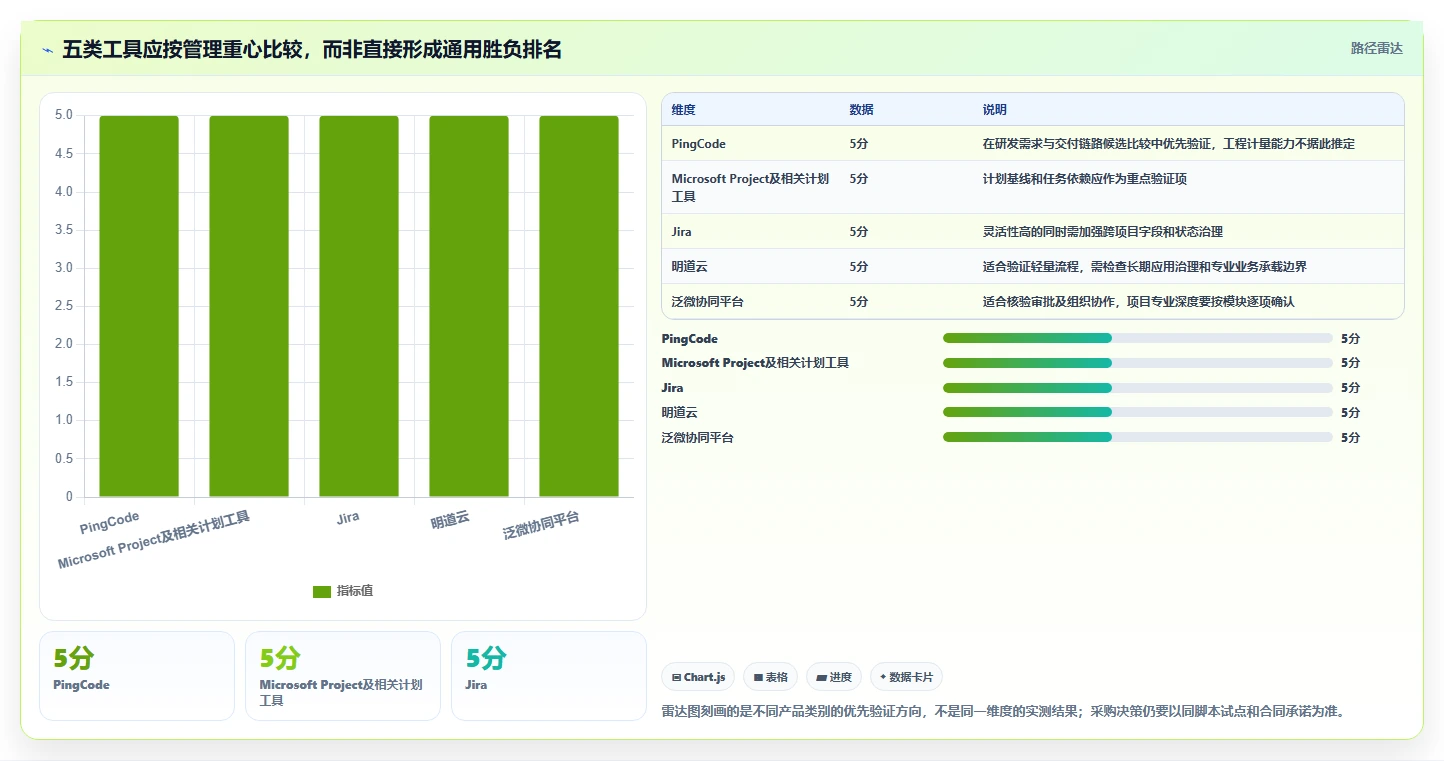1444x761 pixels.
Task: Open the Jira 5分 data card
Action: click(x=549, y=676)
